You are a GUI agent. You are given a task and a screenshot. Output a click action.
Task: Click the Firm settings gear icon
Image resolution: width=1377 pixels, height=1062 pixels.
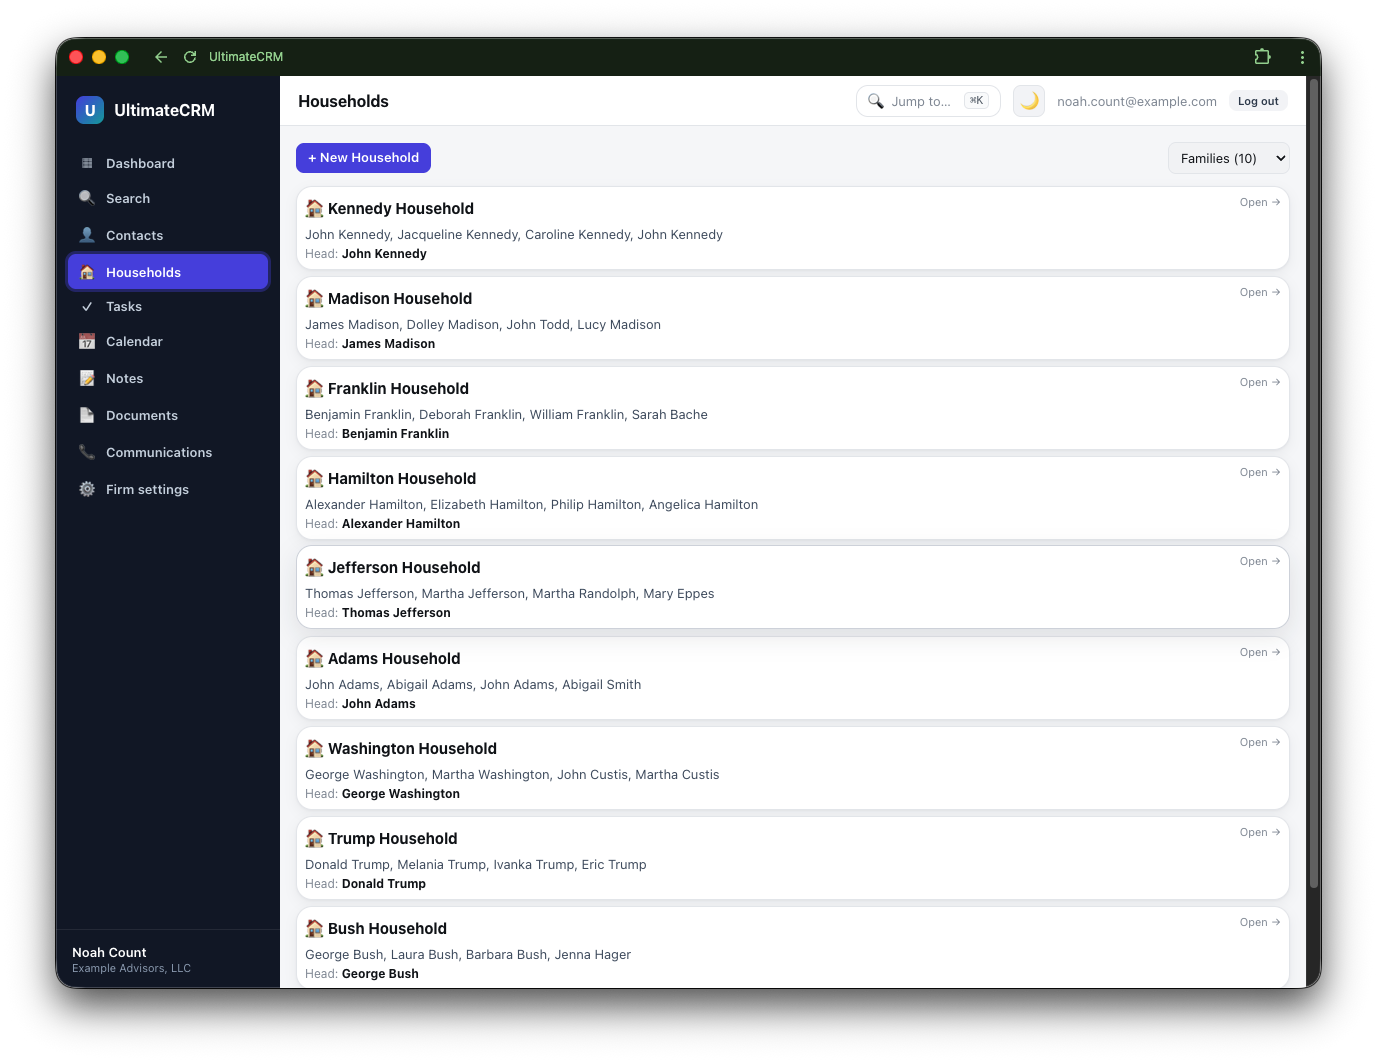[87, 489]
